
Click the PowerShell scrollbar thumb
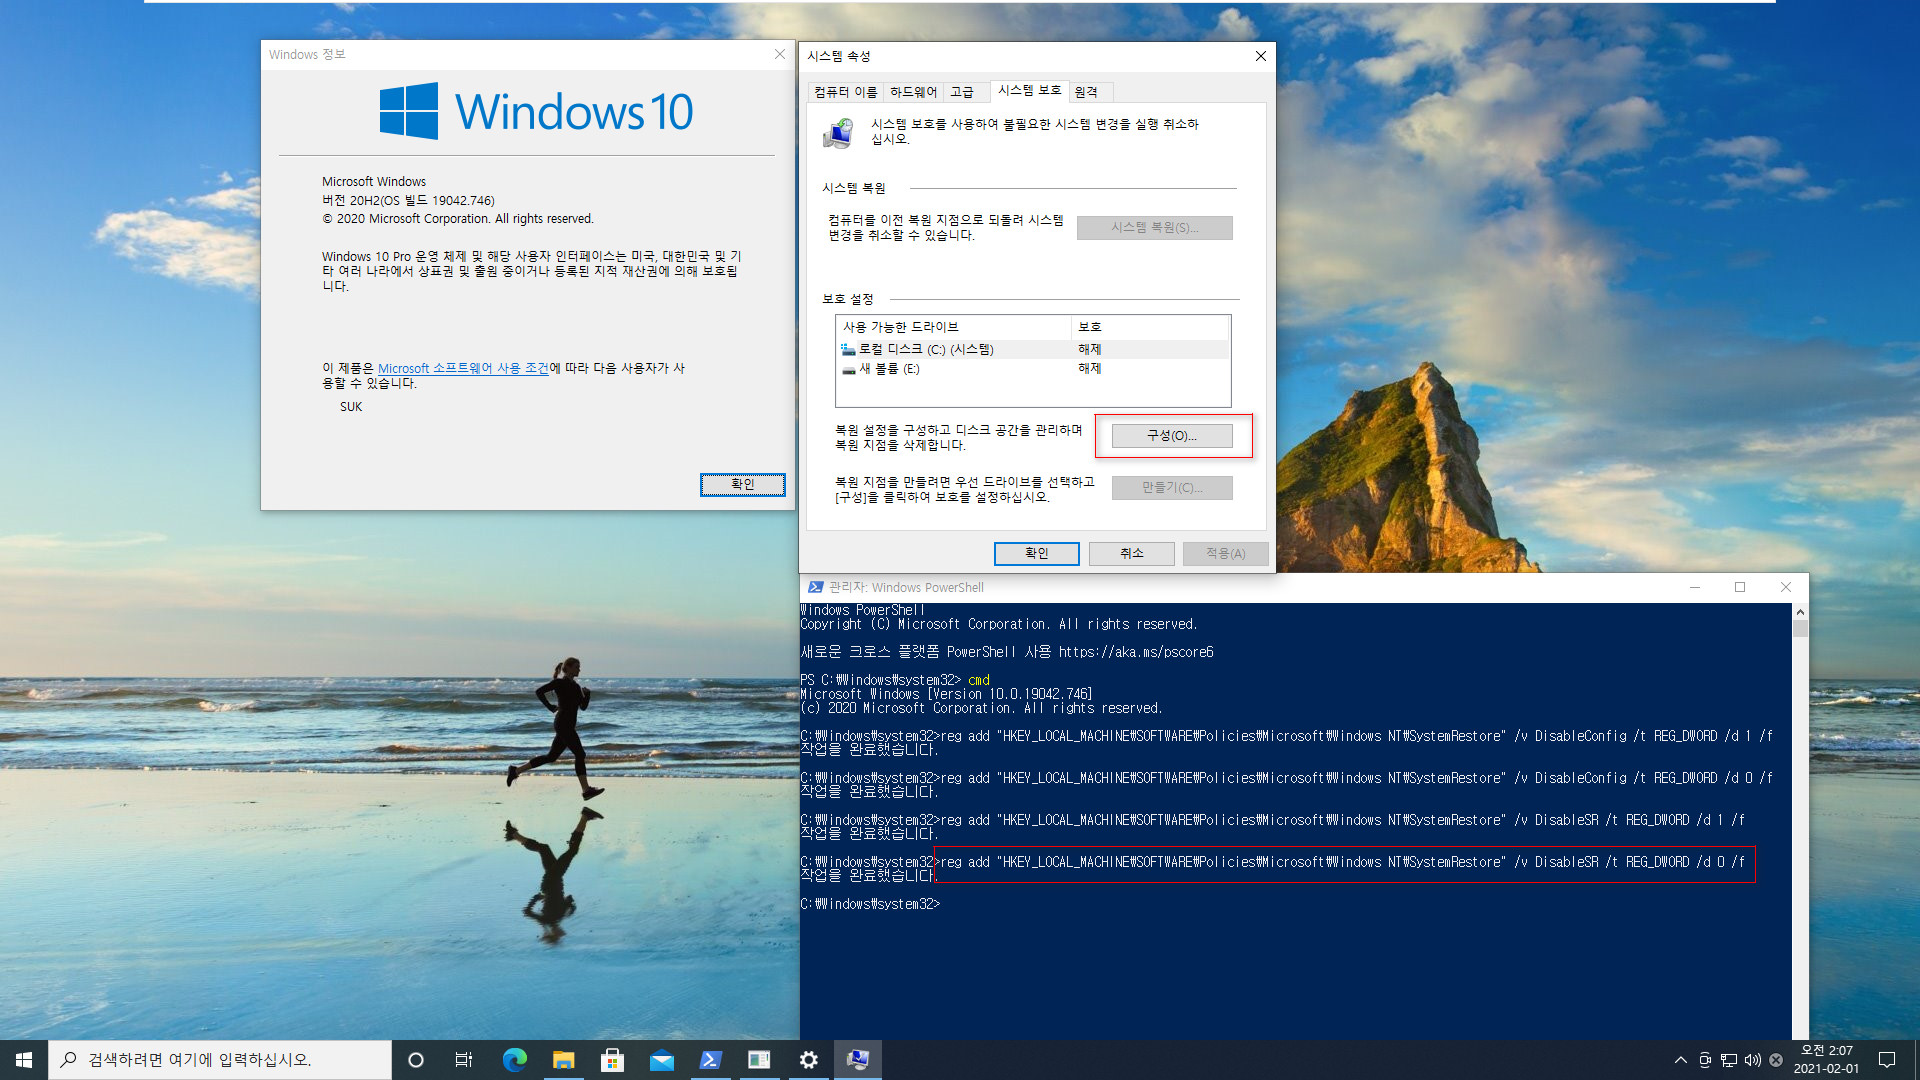1800,629
